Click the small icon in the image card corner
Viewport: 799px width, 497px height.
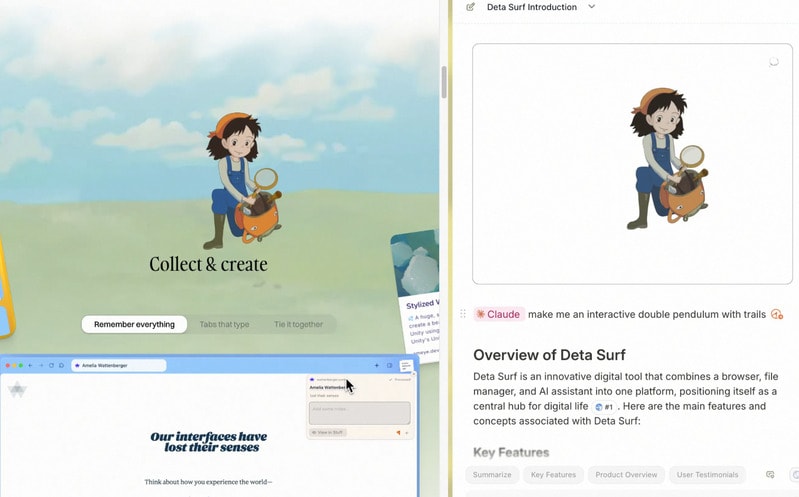773,62
